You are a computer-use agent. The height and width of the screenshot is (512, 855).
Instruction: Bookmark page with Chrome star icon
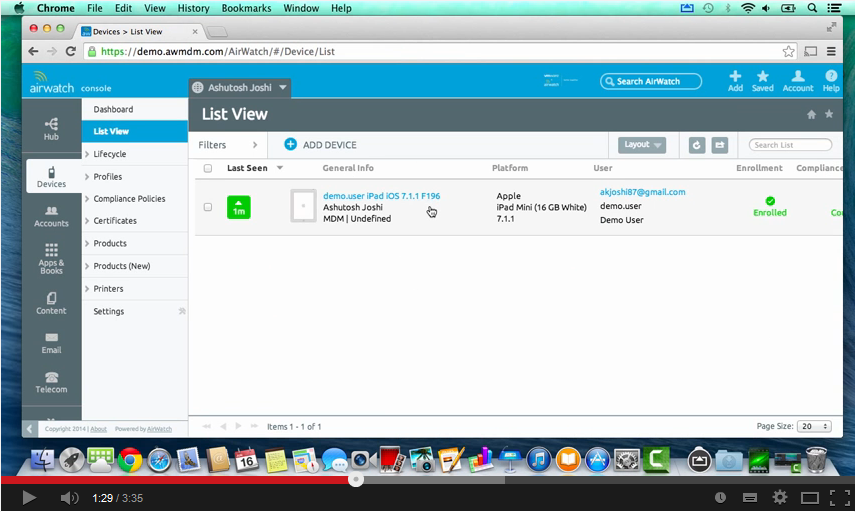[x=788, y=51]
